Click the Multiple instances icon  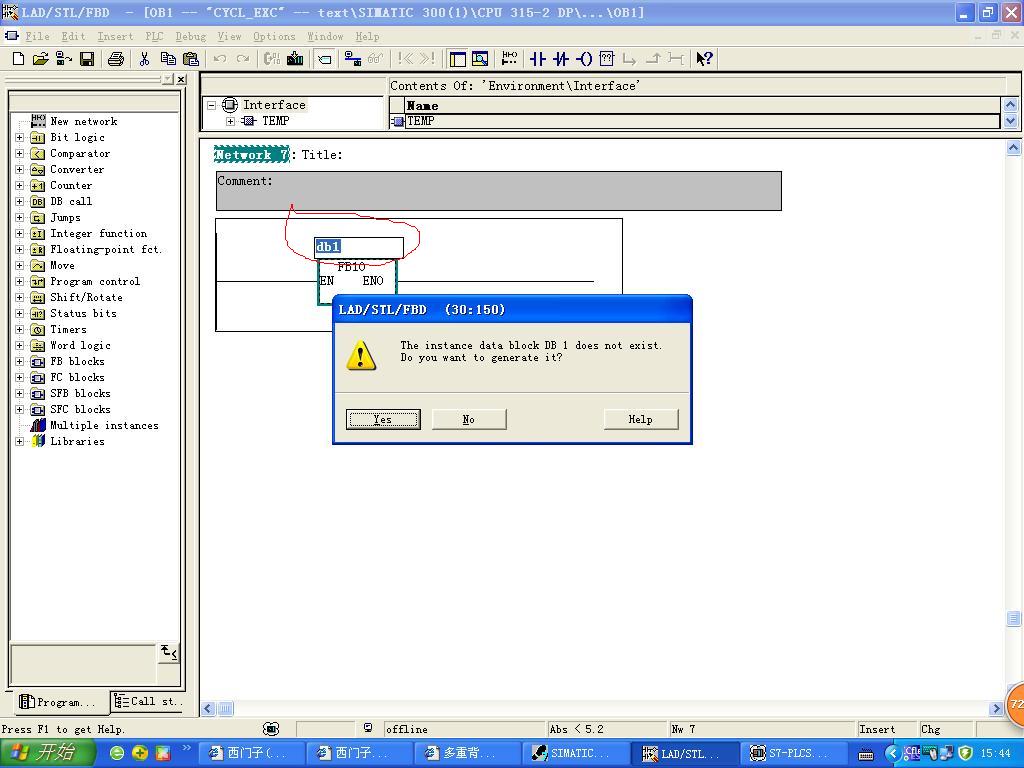tap(38, 425)
